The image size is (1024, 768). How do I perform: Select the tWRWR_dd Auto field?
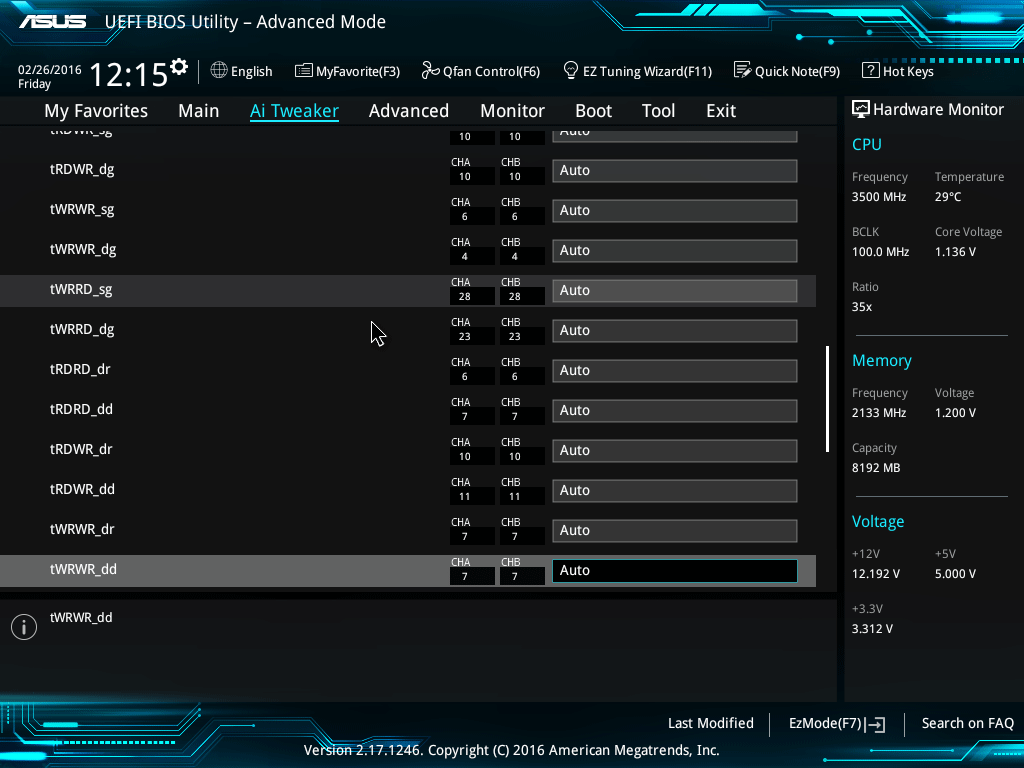pyautogui.click(x=674, y=571)
